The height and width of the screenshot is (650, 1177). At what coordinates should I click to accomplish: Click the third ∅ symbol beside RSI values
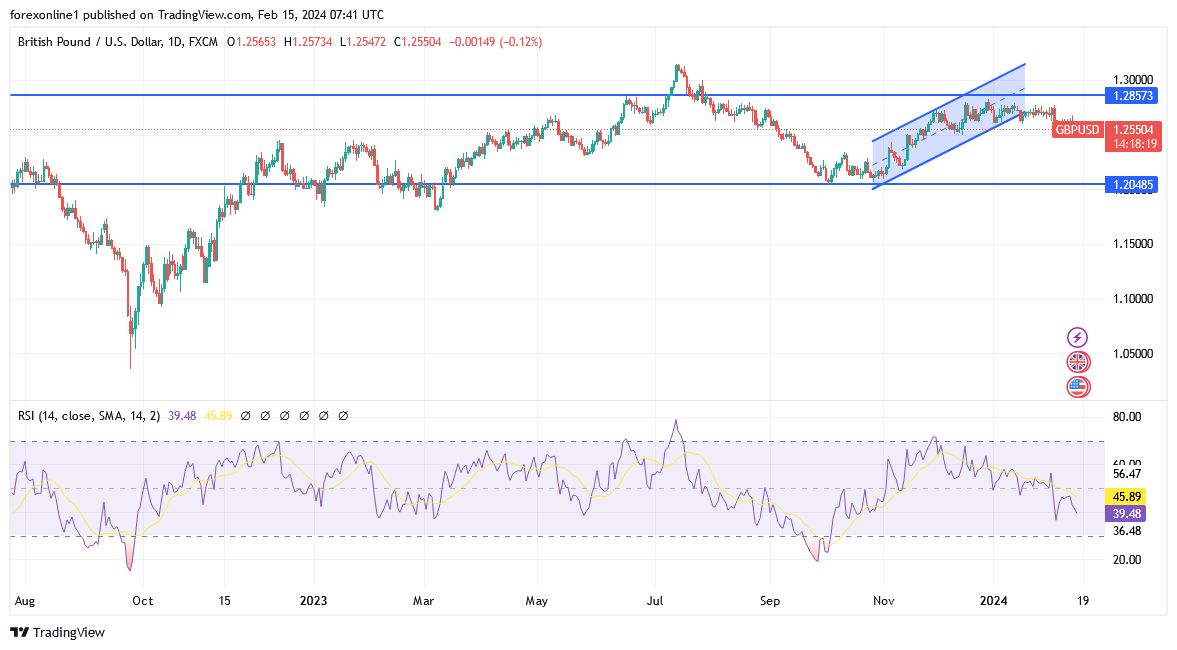285,414
